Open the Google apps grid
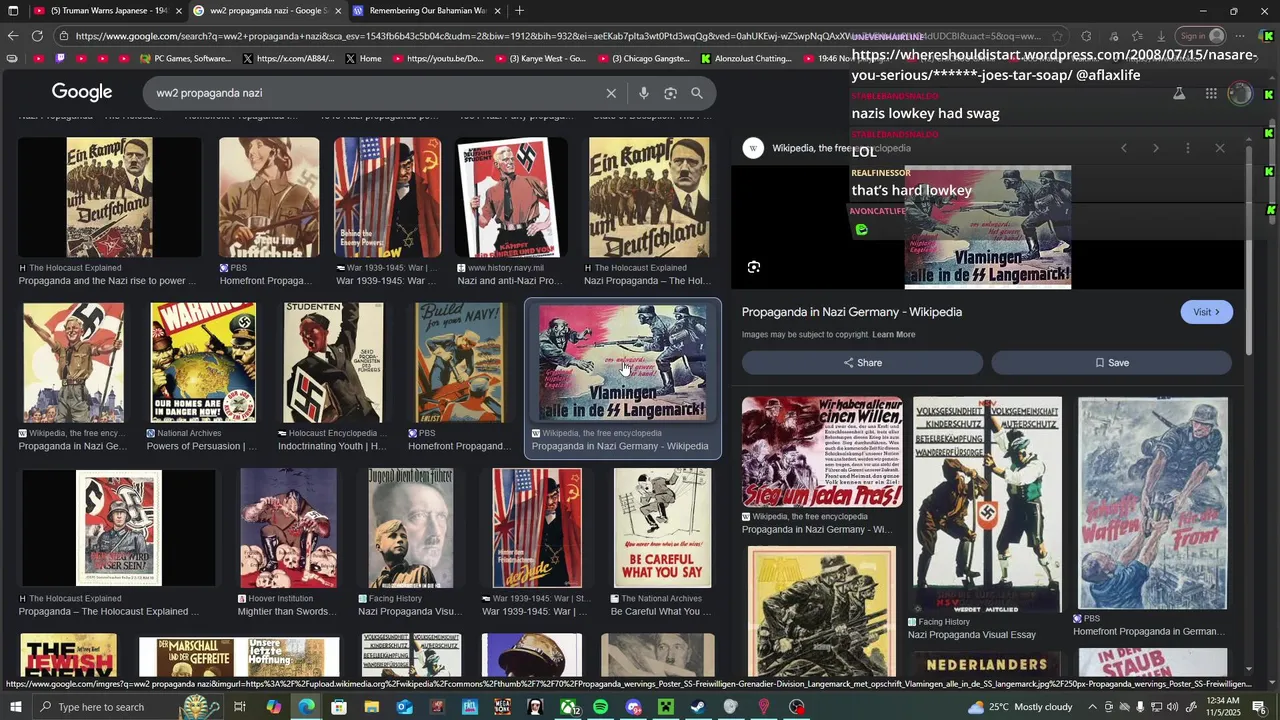 pos(1211,93)
